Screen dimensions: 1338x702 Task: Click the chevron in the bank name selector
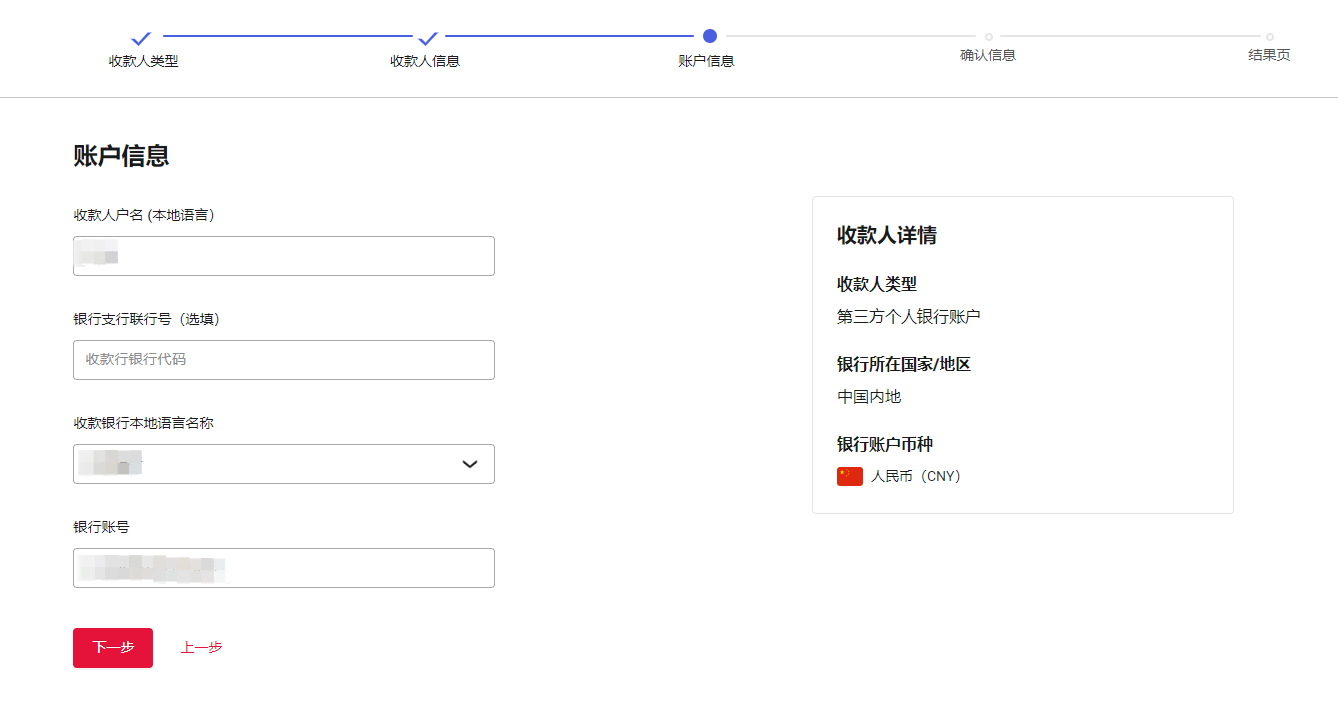coord(468,463)
